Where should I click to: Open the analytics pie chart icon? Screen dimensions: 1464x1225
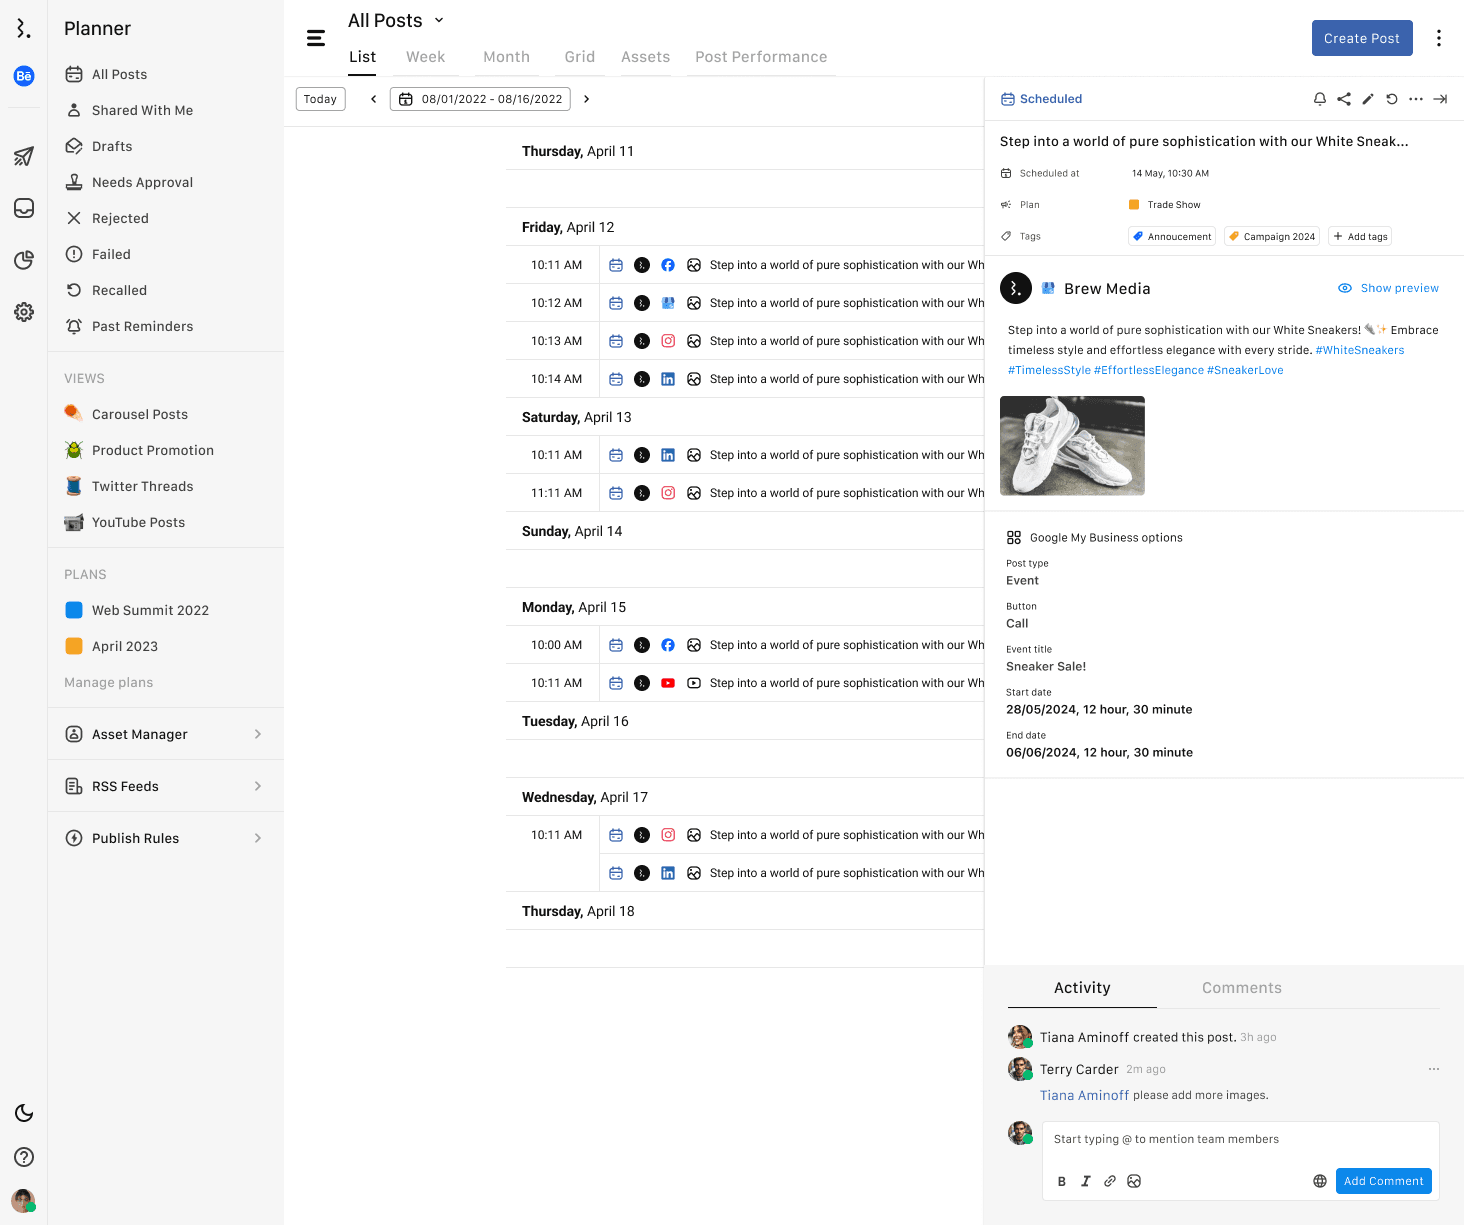pyautogui.click(x=24, y=260)
